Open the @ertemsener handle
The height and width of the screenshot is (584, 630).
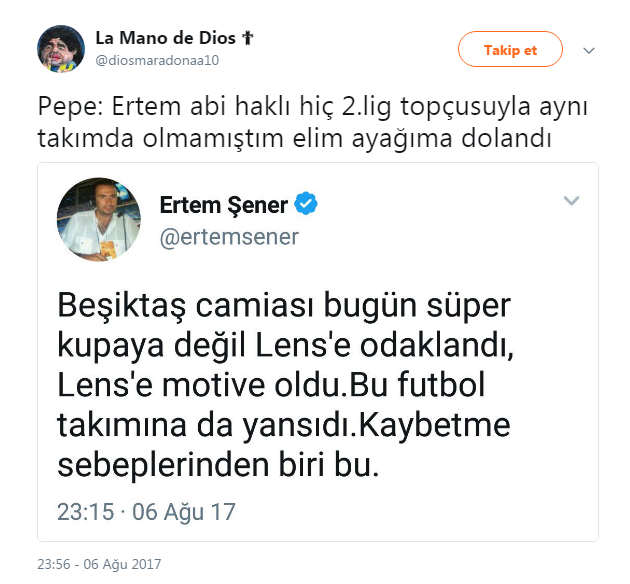click(228, 237)
